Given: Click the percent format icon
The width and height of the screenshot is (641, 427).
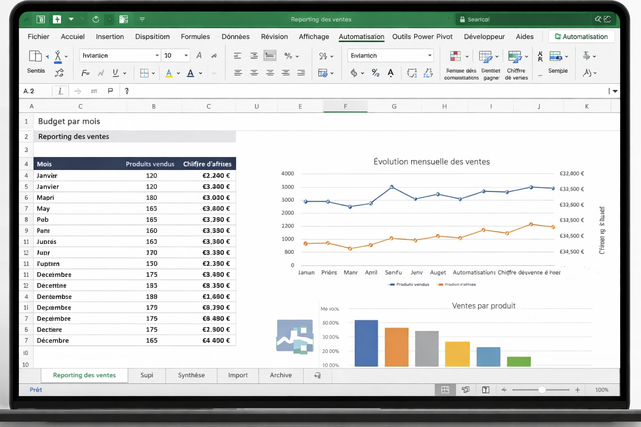Looking at the screenshot, I should pyautogui.click(x=288, y=56).
